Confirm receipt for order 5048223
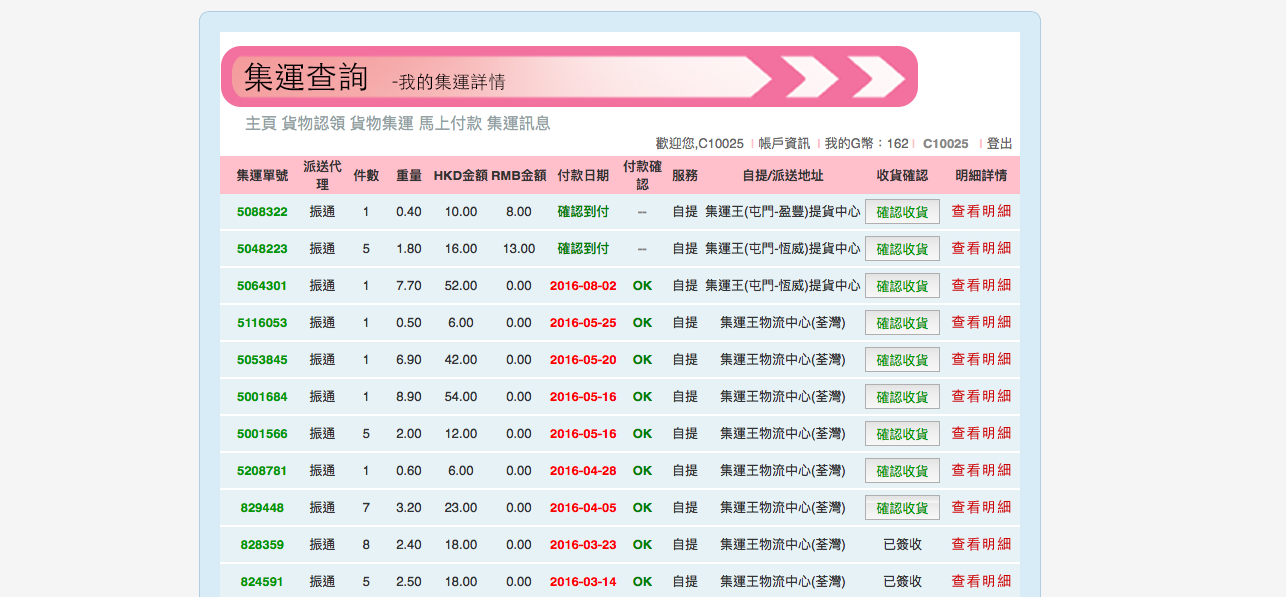The height and width of the screenshot is (597, 1286). [x=902, y=249]
